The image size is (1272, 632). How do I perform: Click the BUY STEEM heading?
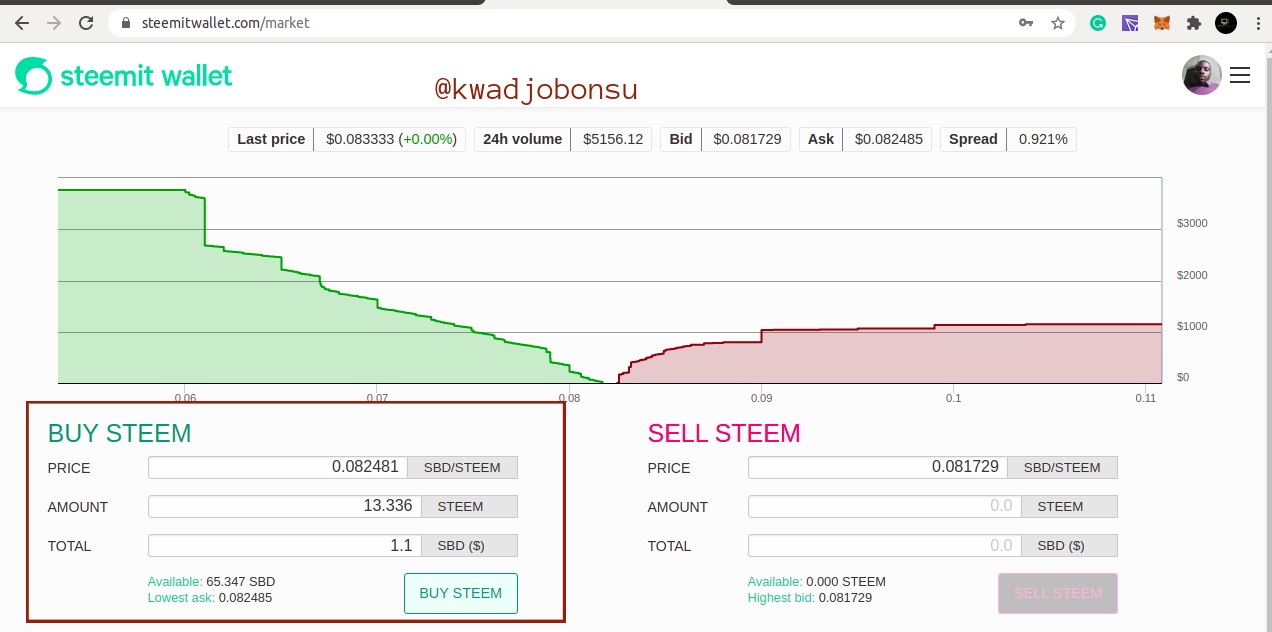click(119, 433)
